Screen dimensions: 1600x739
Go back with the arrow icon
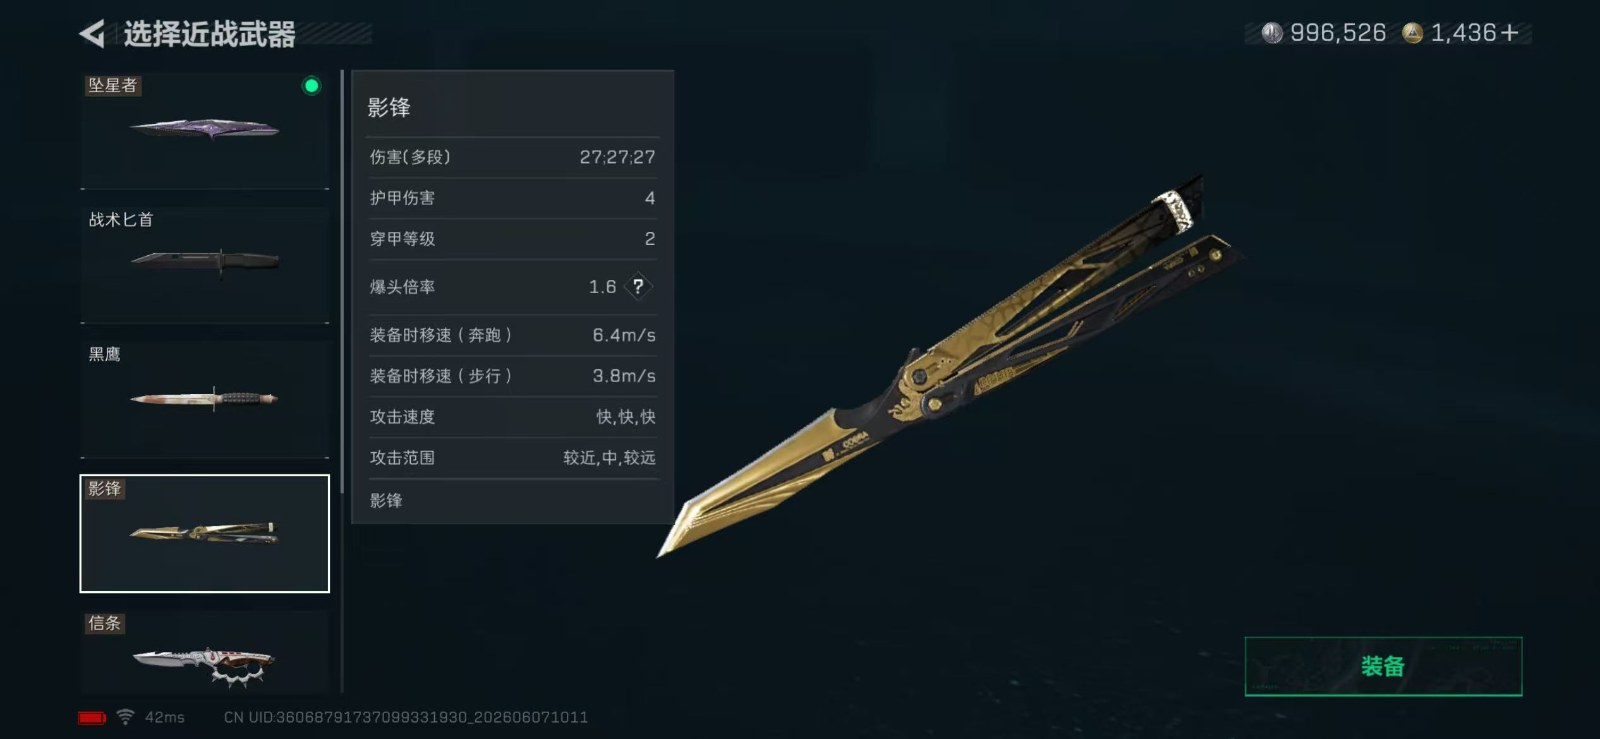(x=92, y=34)
